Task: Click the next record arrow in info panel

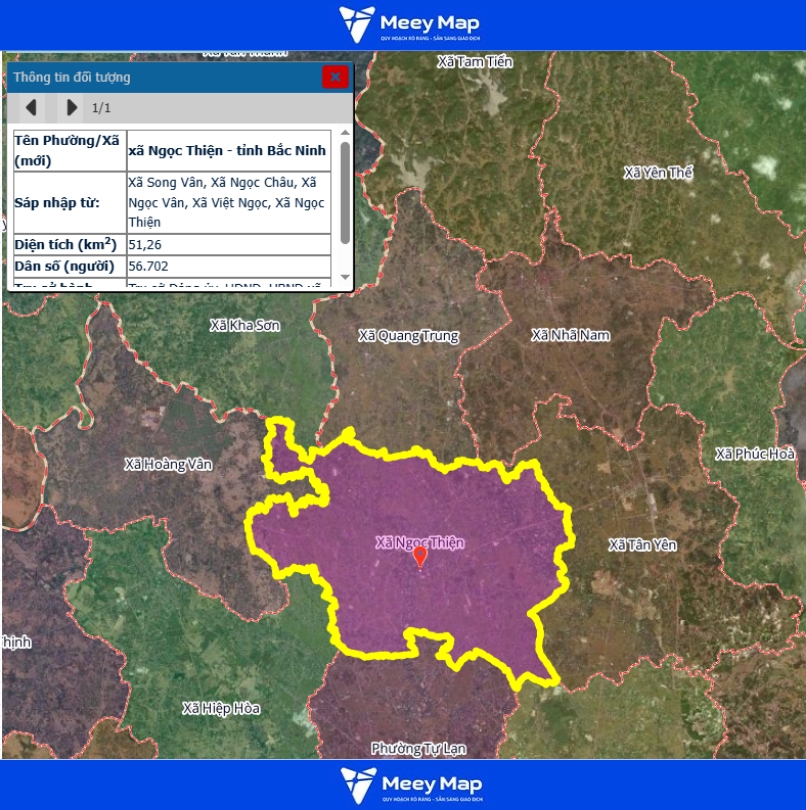Action: coord(71,107)
